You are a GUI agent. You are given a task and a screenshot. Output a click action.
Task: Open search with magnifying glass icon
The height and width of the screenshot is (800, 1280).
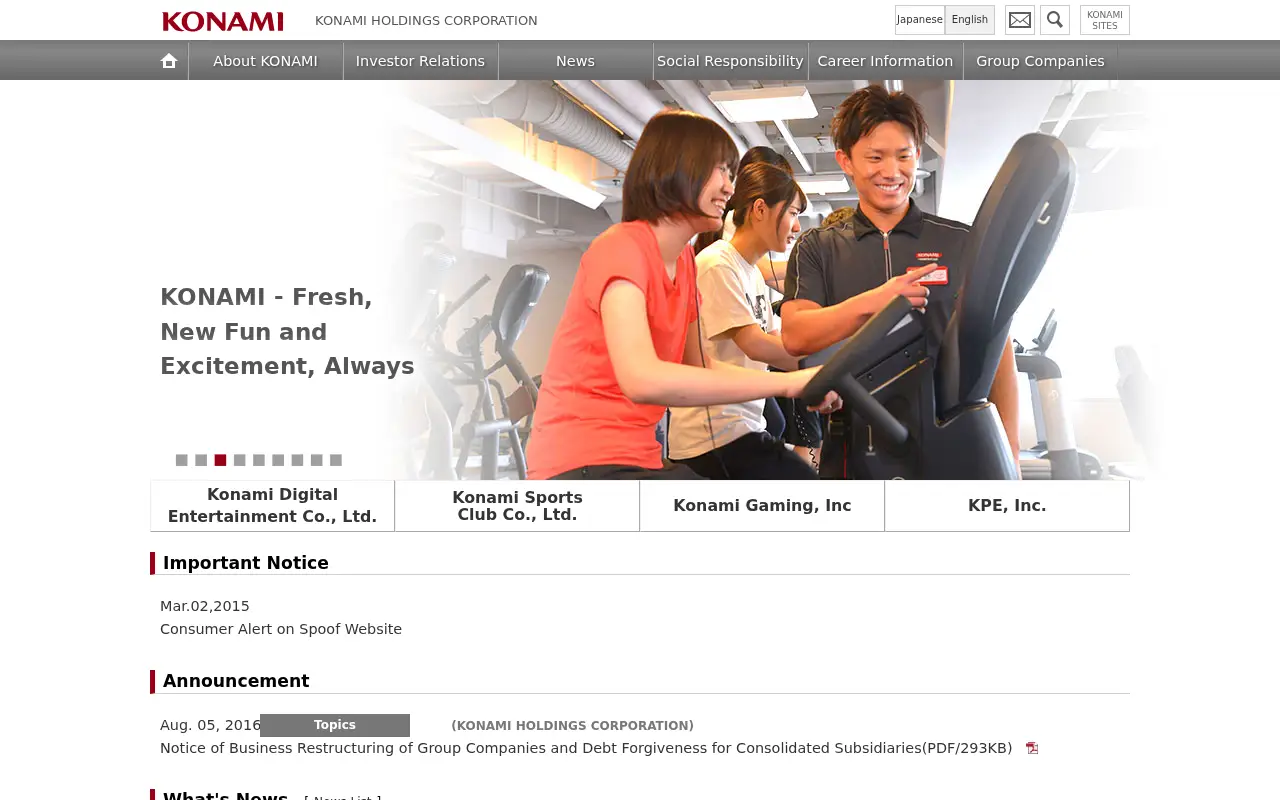click(1055, 20)
